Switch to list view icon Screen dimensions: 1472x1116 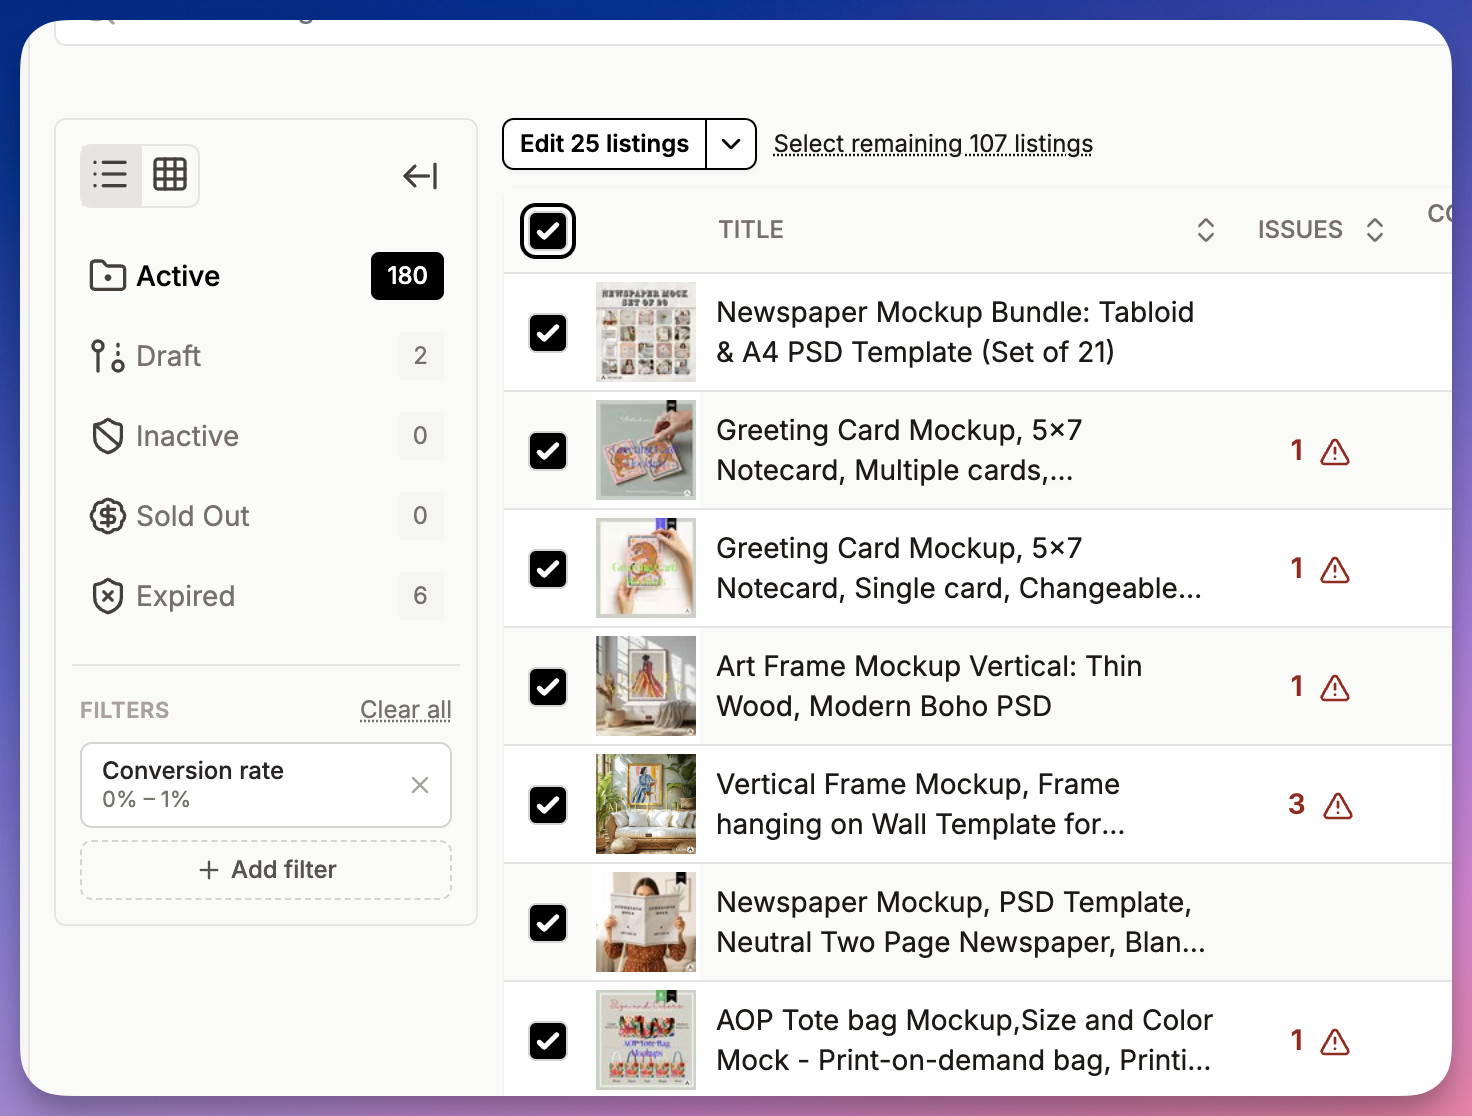pyautogui.click(x=111, y=175)
